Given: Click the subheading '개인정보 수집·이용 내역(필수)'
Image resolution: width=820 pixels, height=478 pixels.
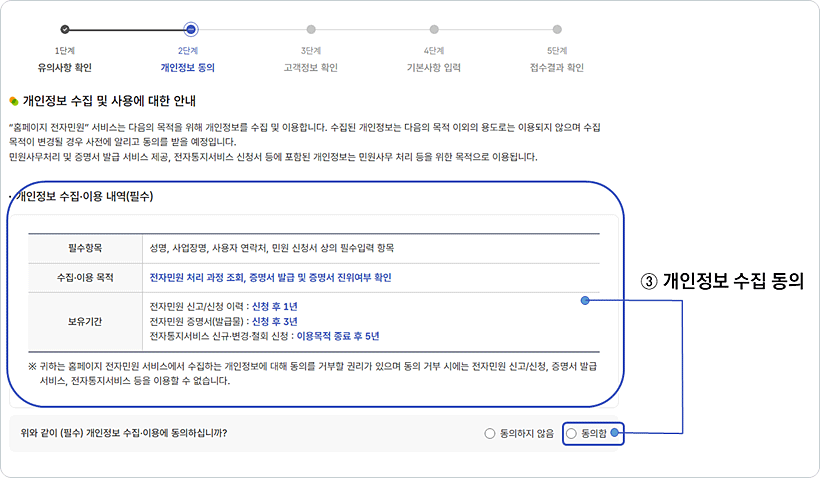Looking at the screenshot, I should pos(84,197).
